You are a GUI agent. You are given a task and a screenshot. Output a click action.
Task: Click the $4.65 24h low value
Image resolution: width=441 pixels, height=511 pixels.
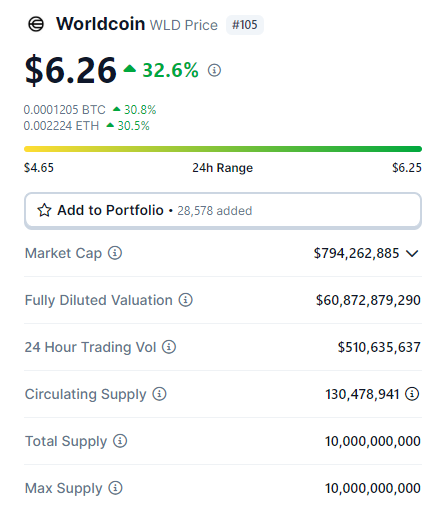(39, 168)
